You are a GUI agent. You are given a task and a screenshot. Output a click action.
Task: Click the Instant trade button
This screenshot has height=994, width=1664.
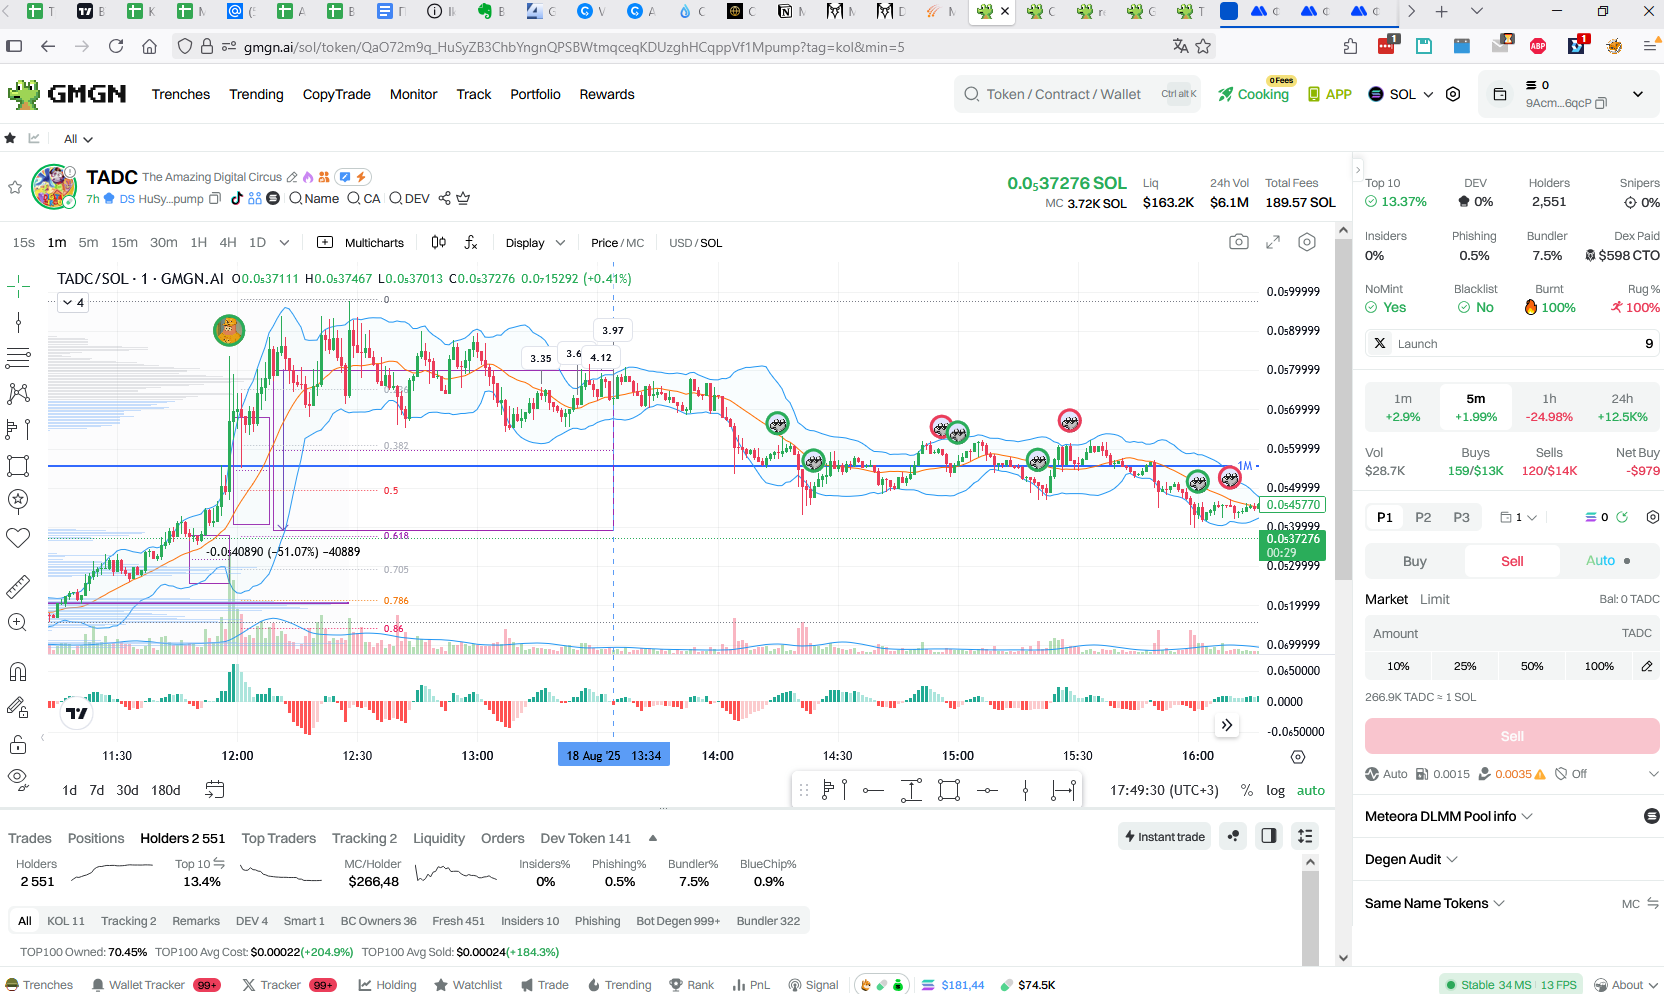(1164, 836)
